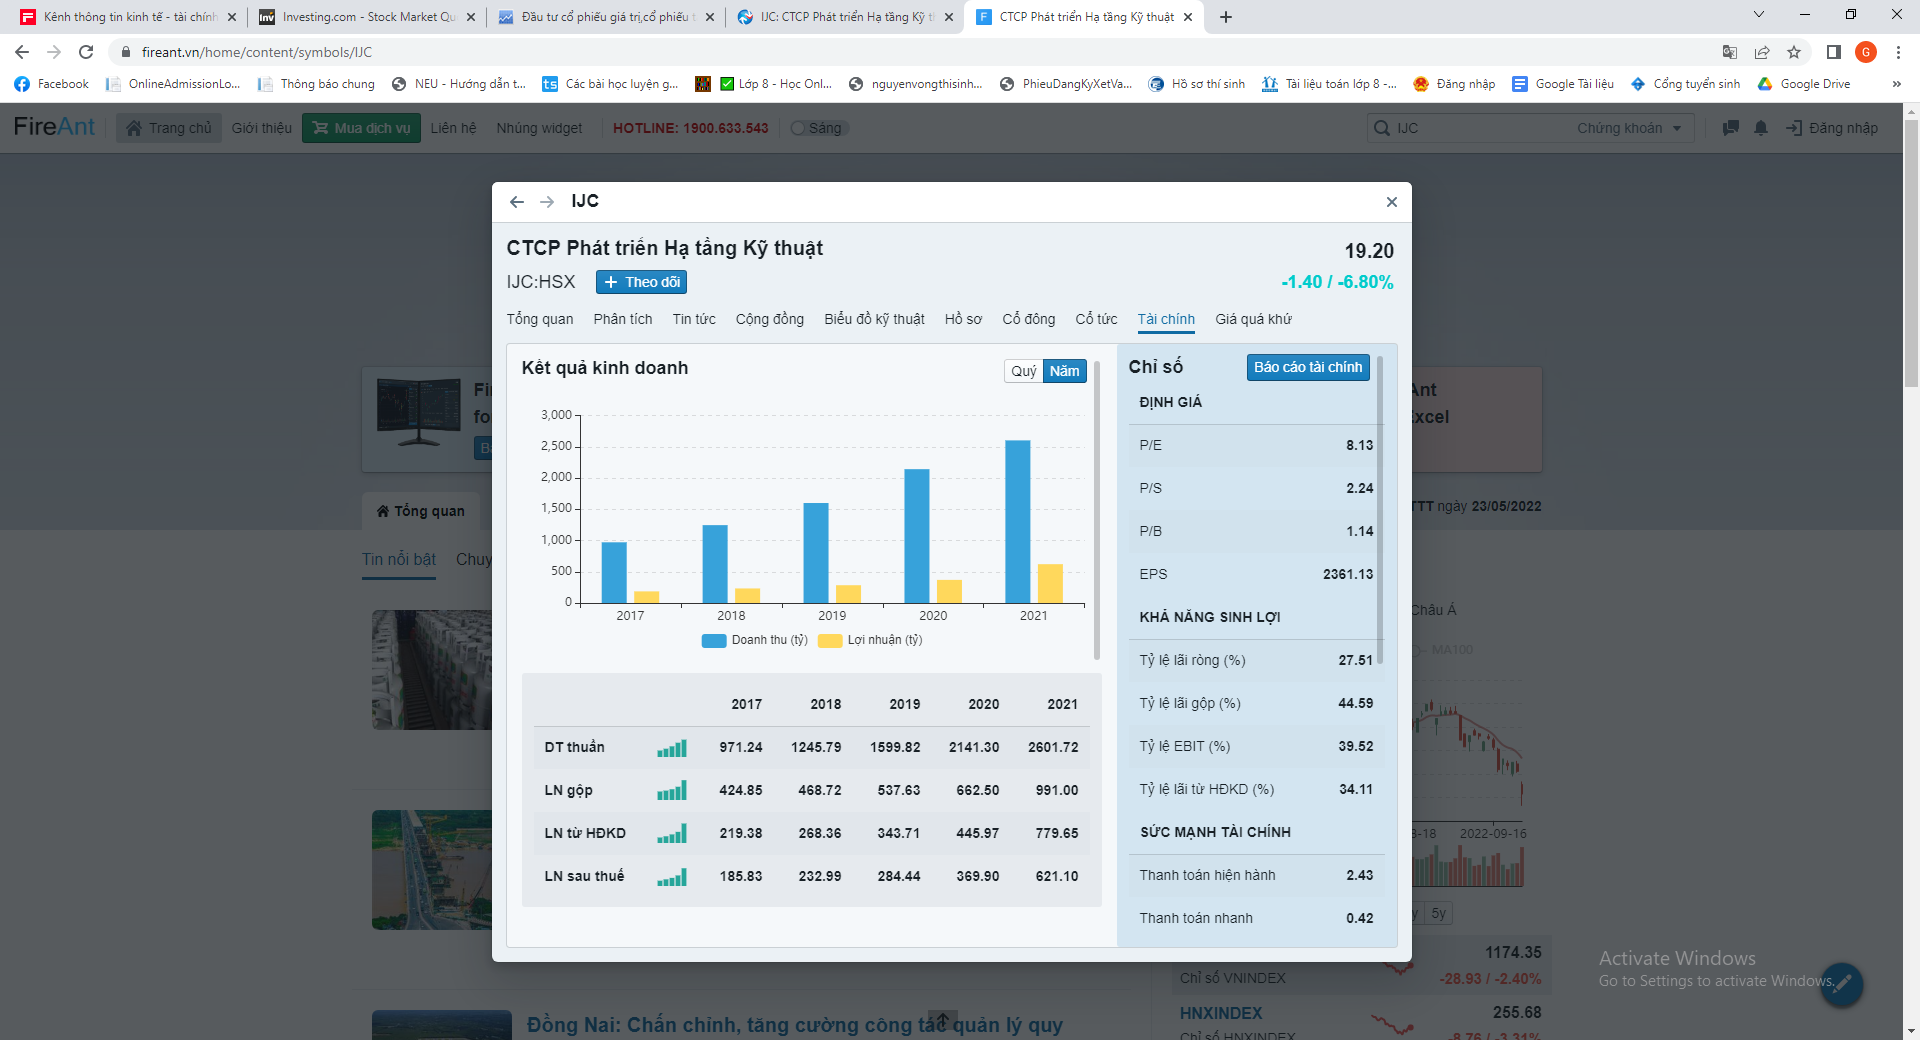Open the share page icon in address bar
1920x1040 pixels.
point(1762,52)
